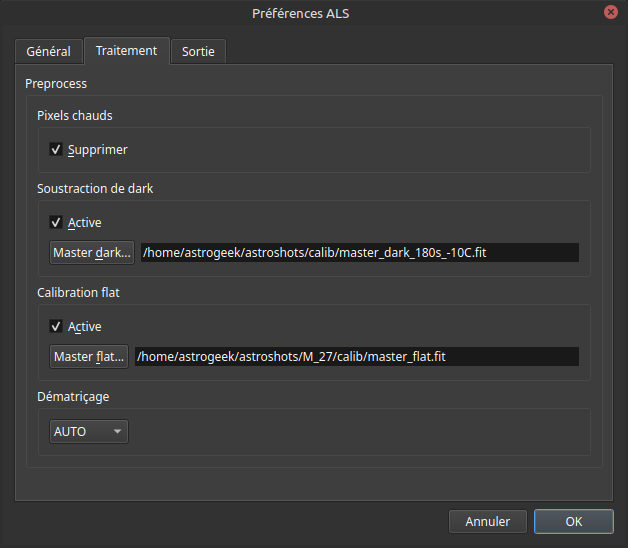The height and width of the screenshot is (548, 628).
Task: Confirm preferences with the OK button
Action: click(x=573, y=522)
